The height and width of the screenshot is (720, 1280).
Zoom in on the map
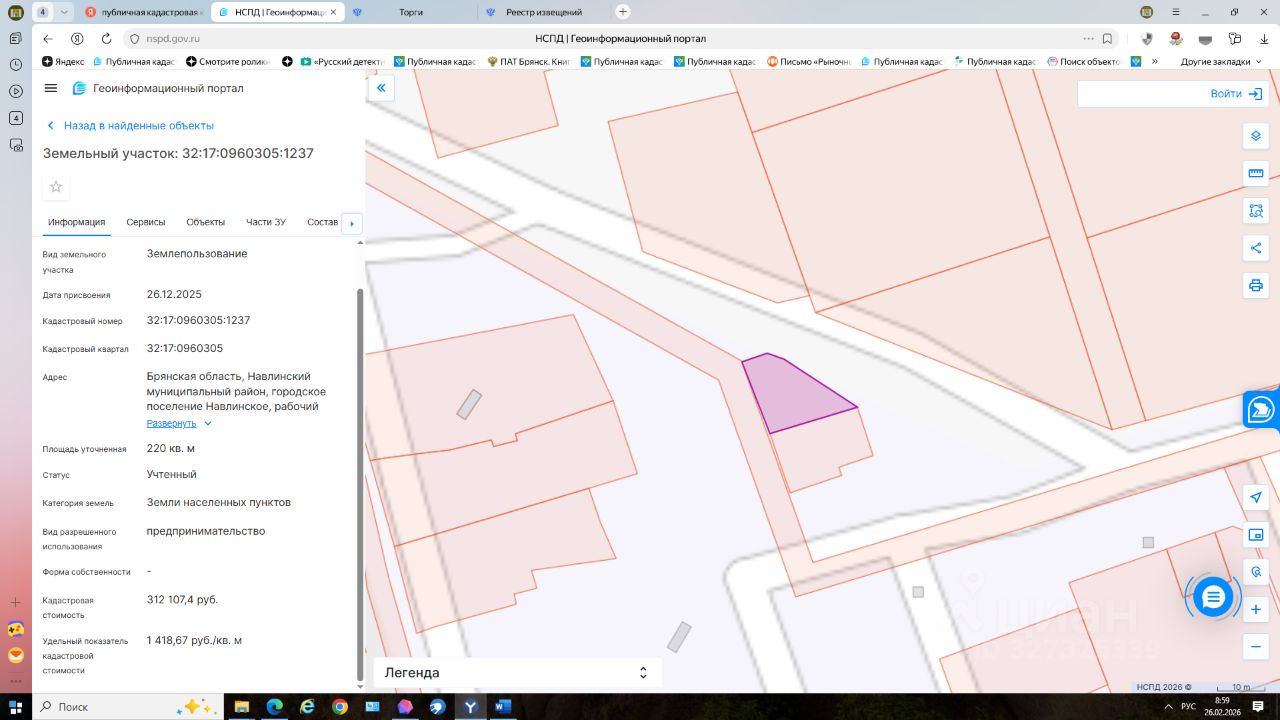click(x=1256, y=609)
